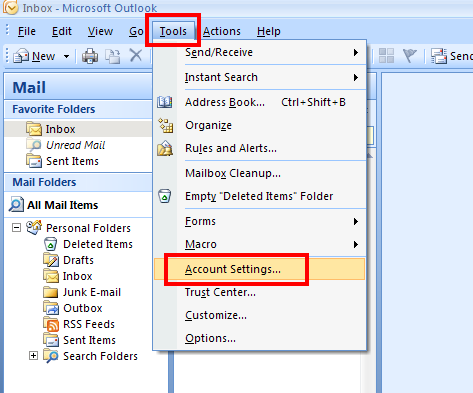
Task: Open the Instant Search submenu
Action: [x=259, y=77]
